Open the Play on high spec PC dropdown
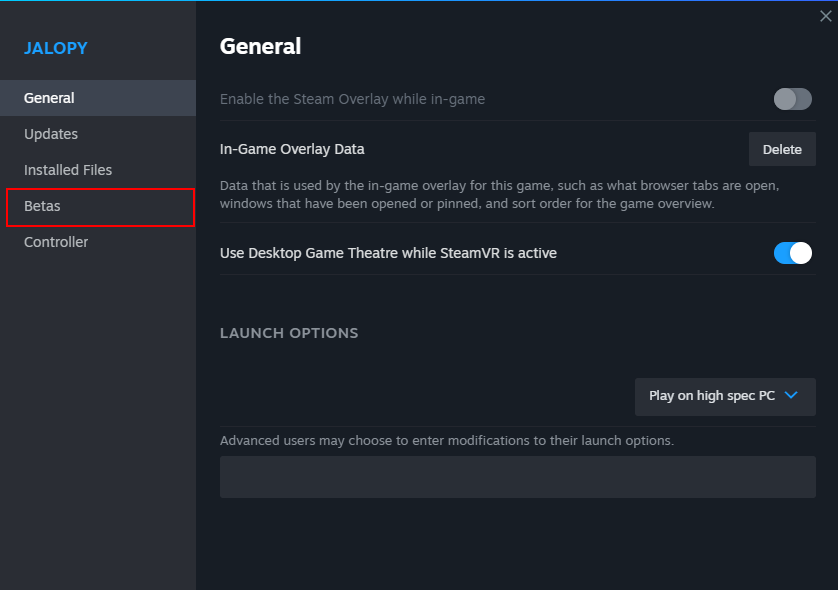Image resolution: width=838 pixels, height=590 pixels. [724, 396]
